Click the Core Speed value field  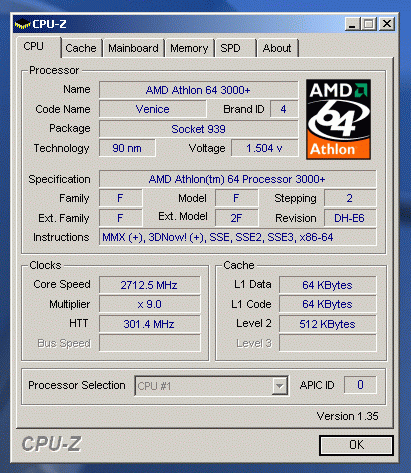pos(150,285)
